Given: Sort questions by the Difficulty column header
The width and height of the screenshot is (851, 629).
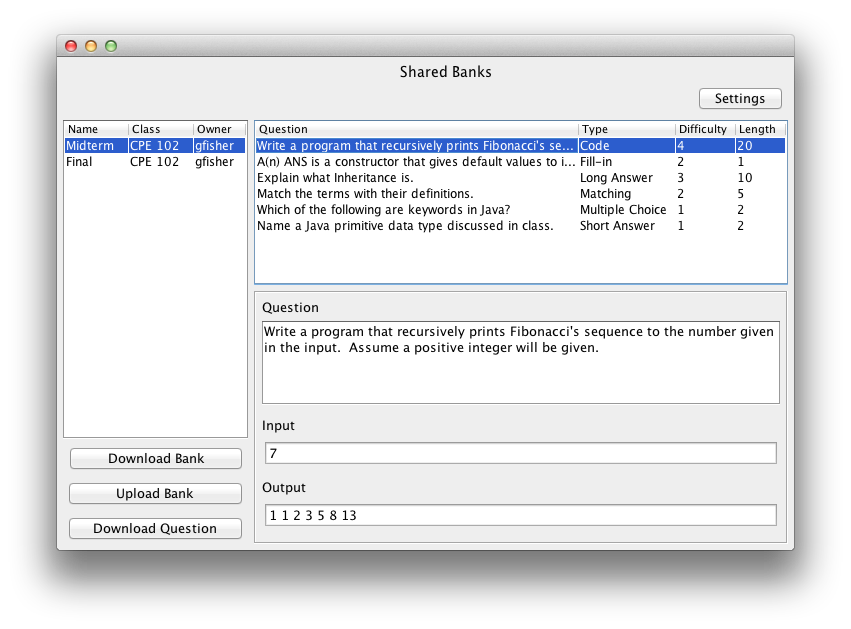Looking at the screenshot, I should [x=704, y=130].
